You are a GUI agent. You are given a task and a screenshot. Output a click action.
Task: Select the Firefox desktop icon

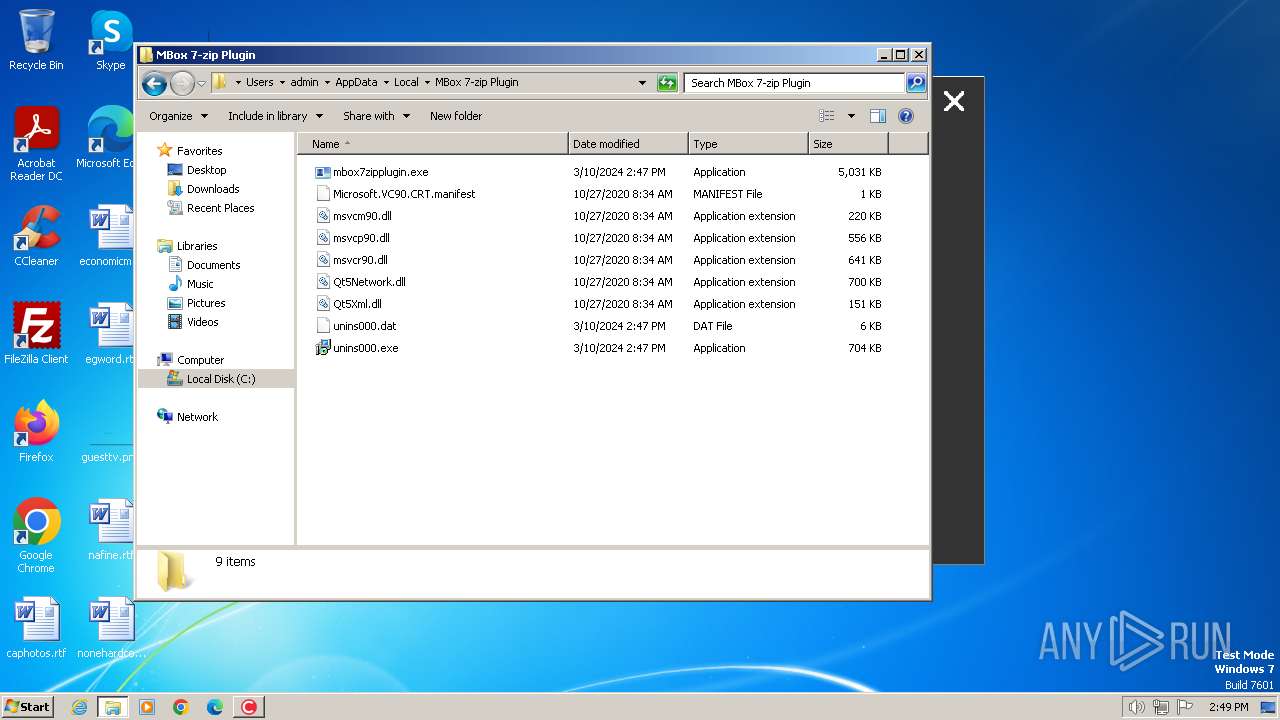(x=36, y=432)
